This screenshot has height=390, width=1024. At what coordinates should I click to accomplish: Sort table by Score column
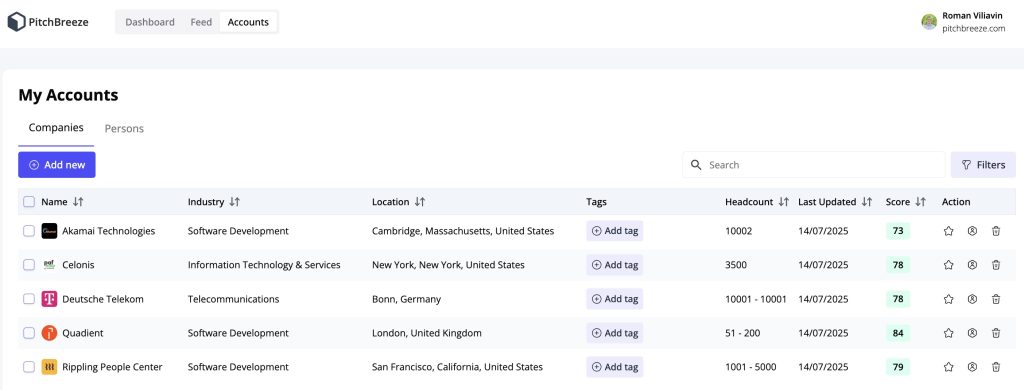click(x=920, y=202)
